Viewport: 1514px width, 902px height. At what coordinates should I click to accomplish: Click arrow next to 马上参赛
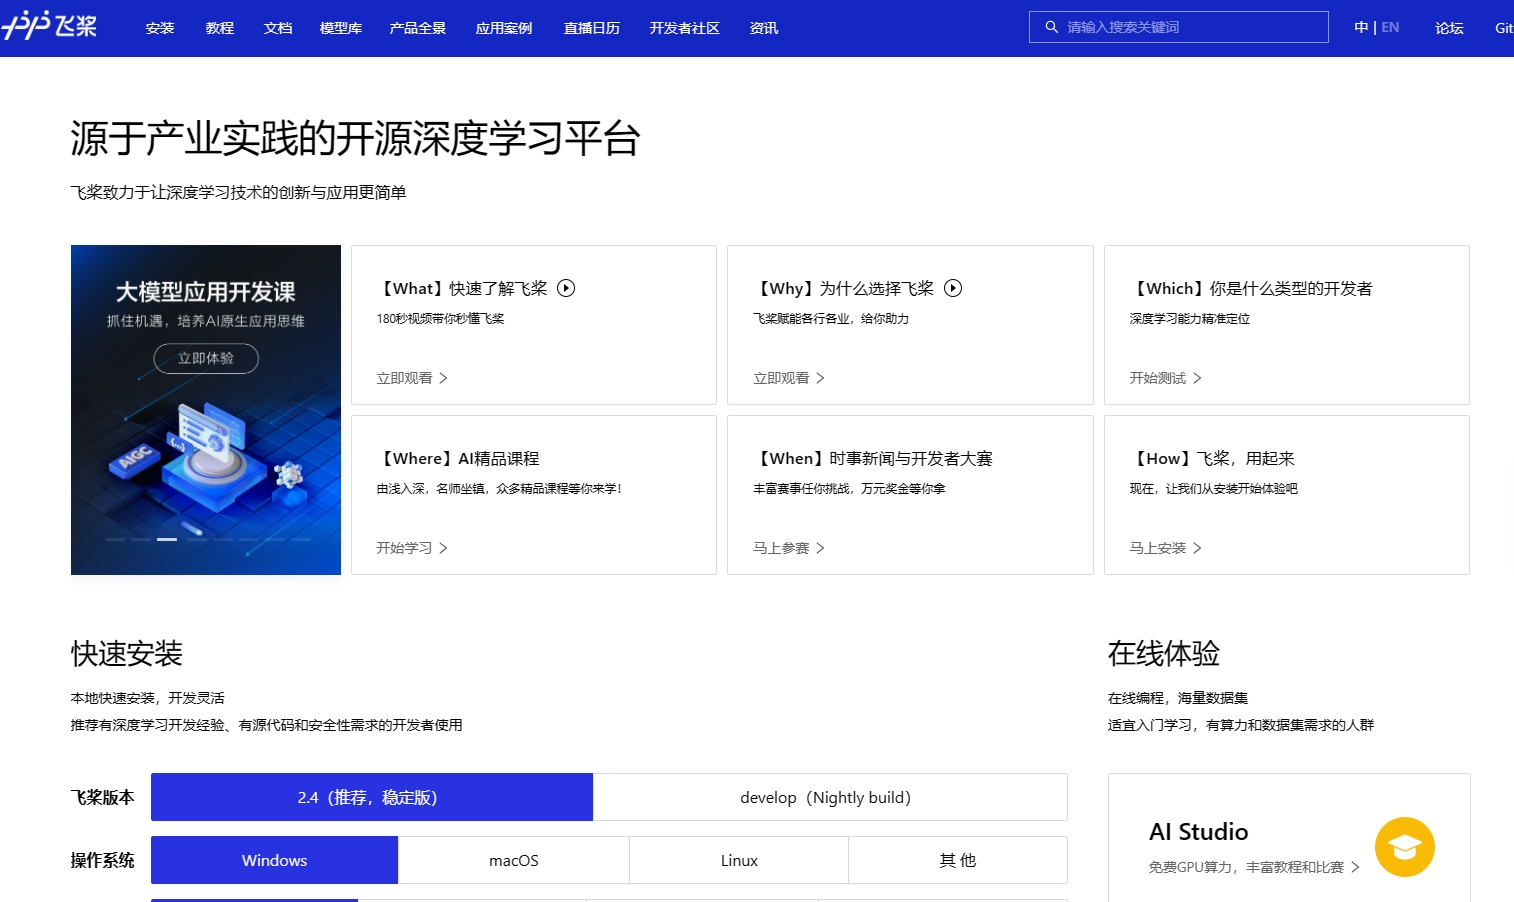(820, 548)
